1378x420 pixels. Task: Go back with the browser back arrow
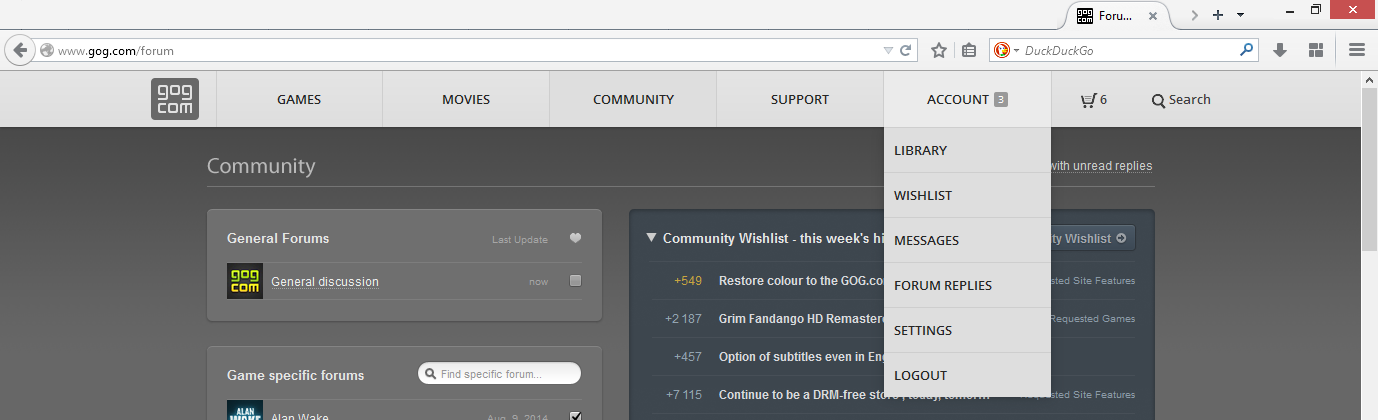point(20,50)
